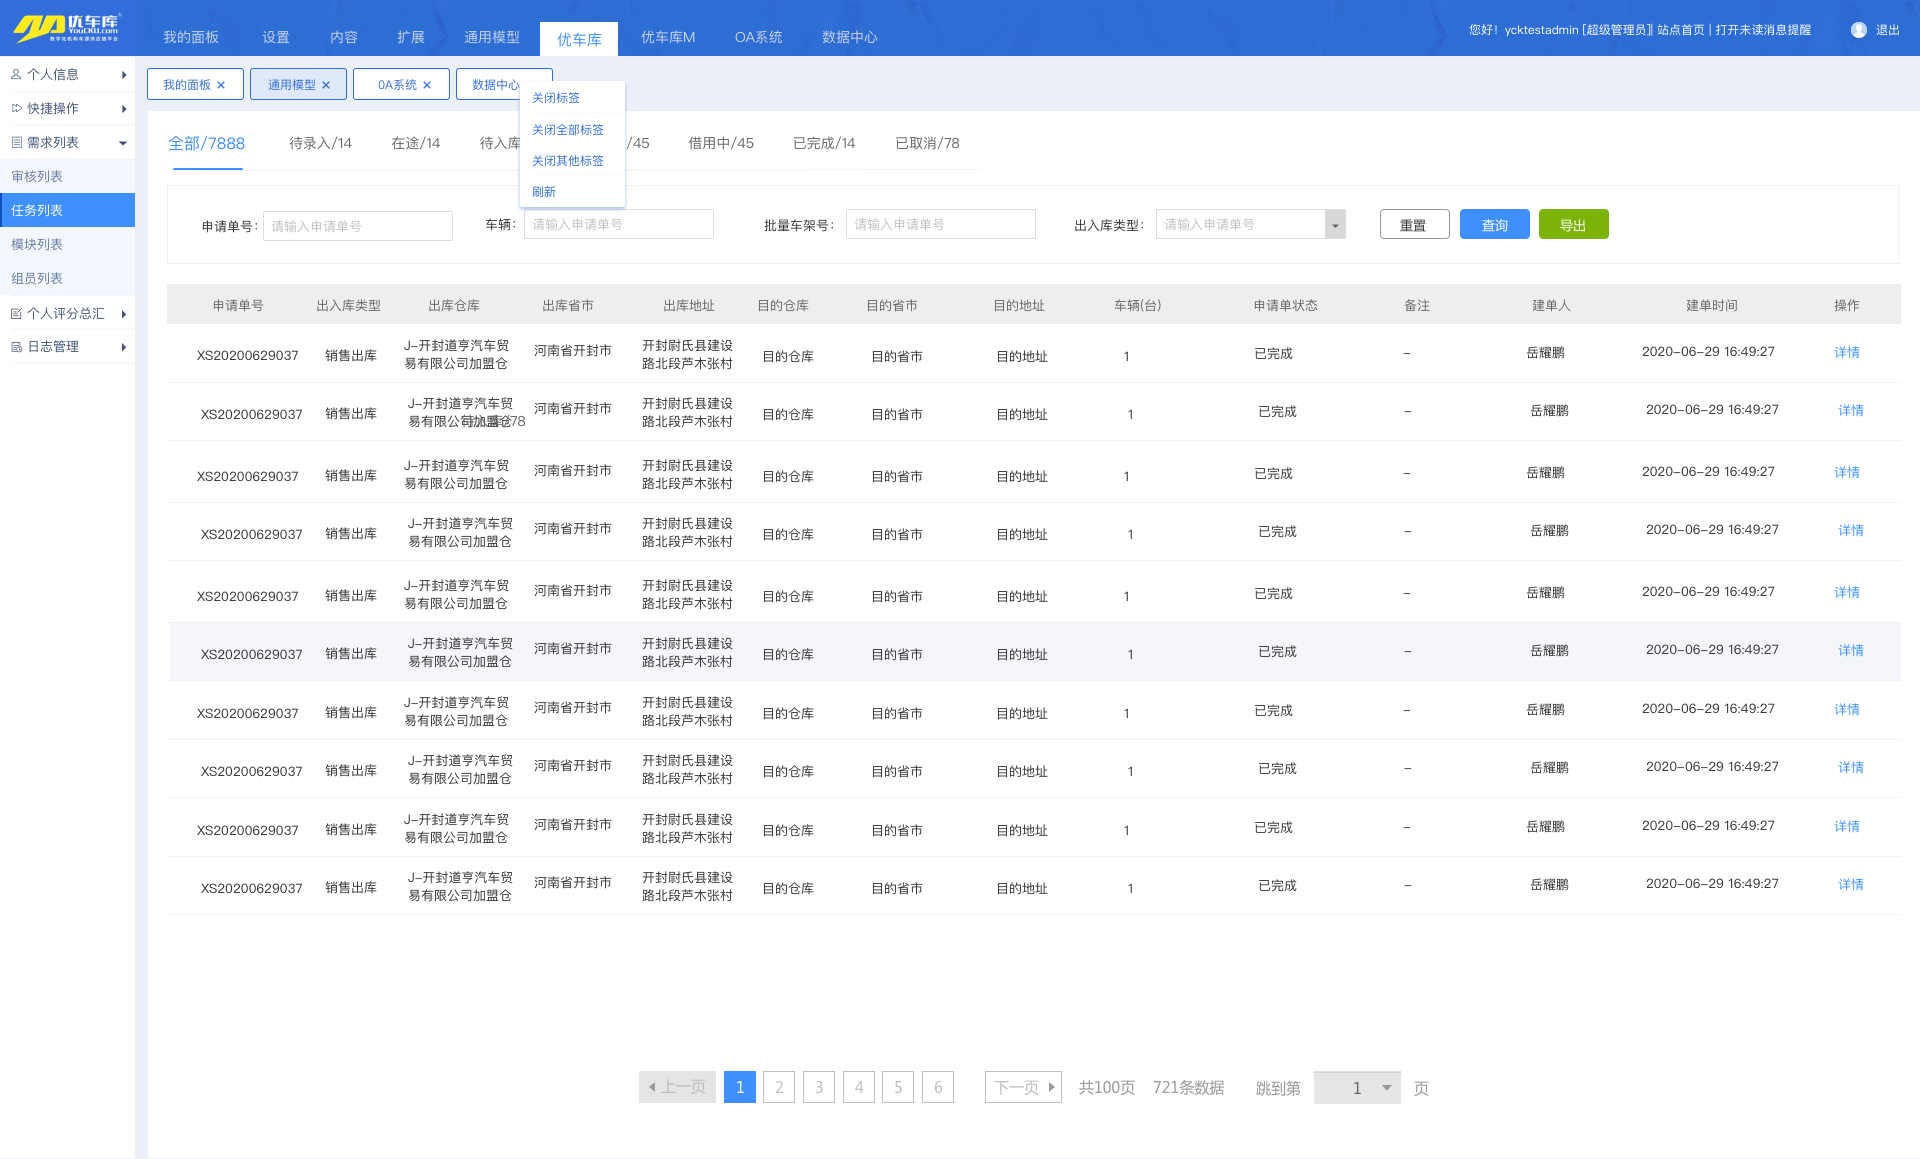
Task: Open 详情 link of the first row
Action: click(x=1846, y=352)
